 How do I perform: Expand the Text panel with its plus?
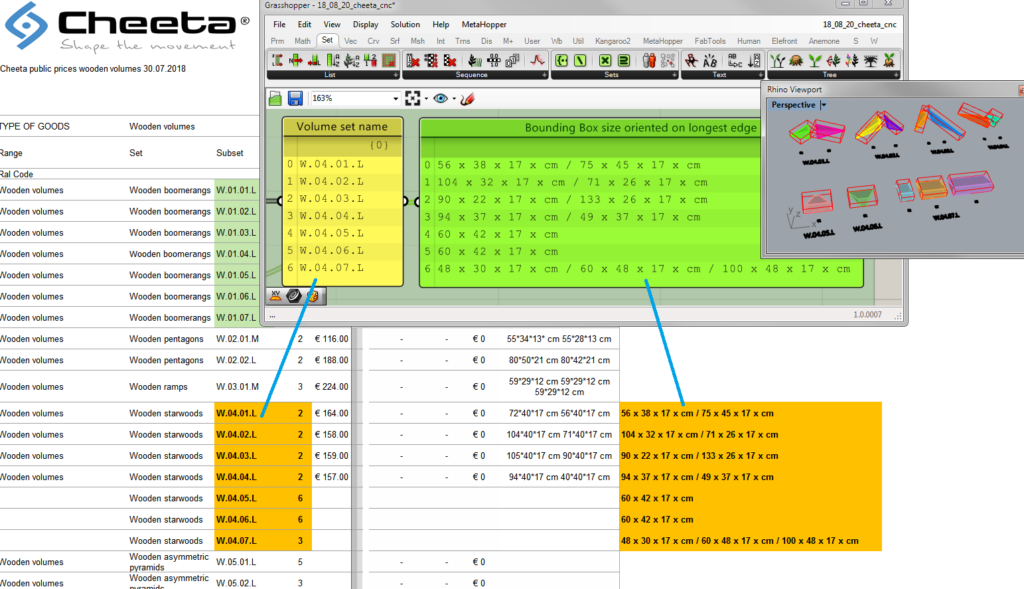click(760, 75)
